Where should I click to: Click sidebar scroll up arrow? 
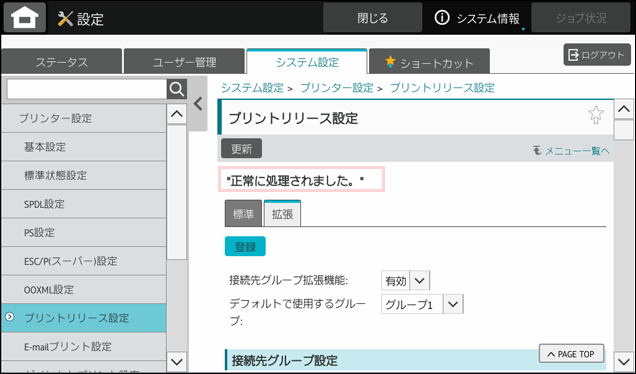177,114
